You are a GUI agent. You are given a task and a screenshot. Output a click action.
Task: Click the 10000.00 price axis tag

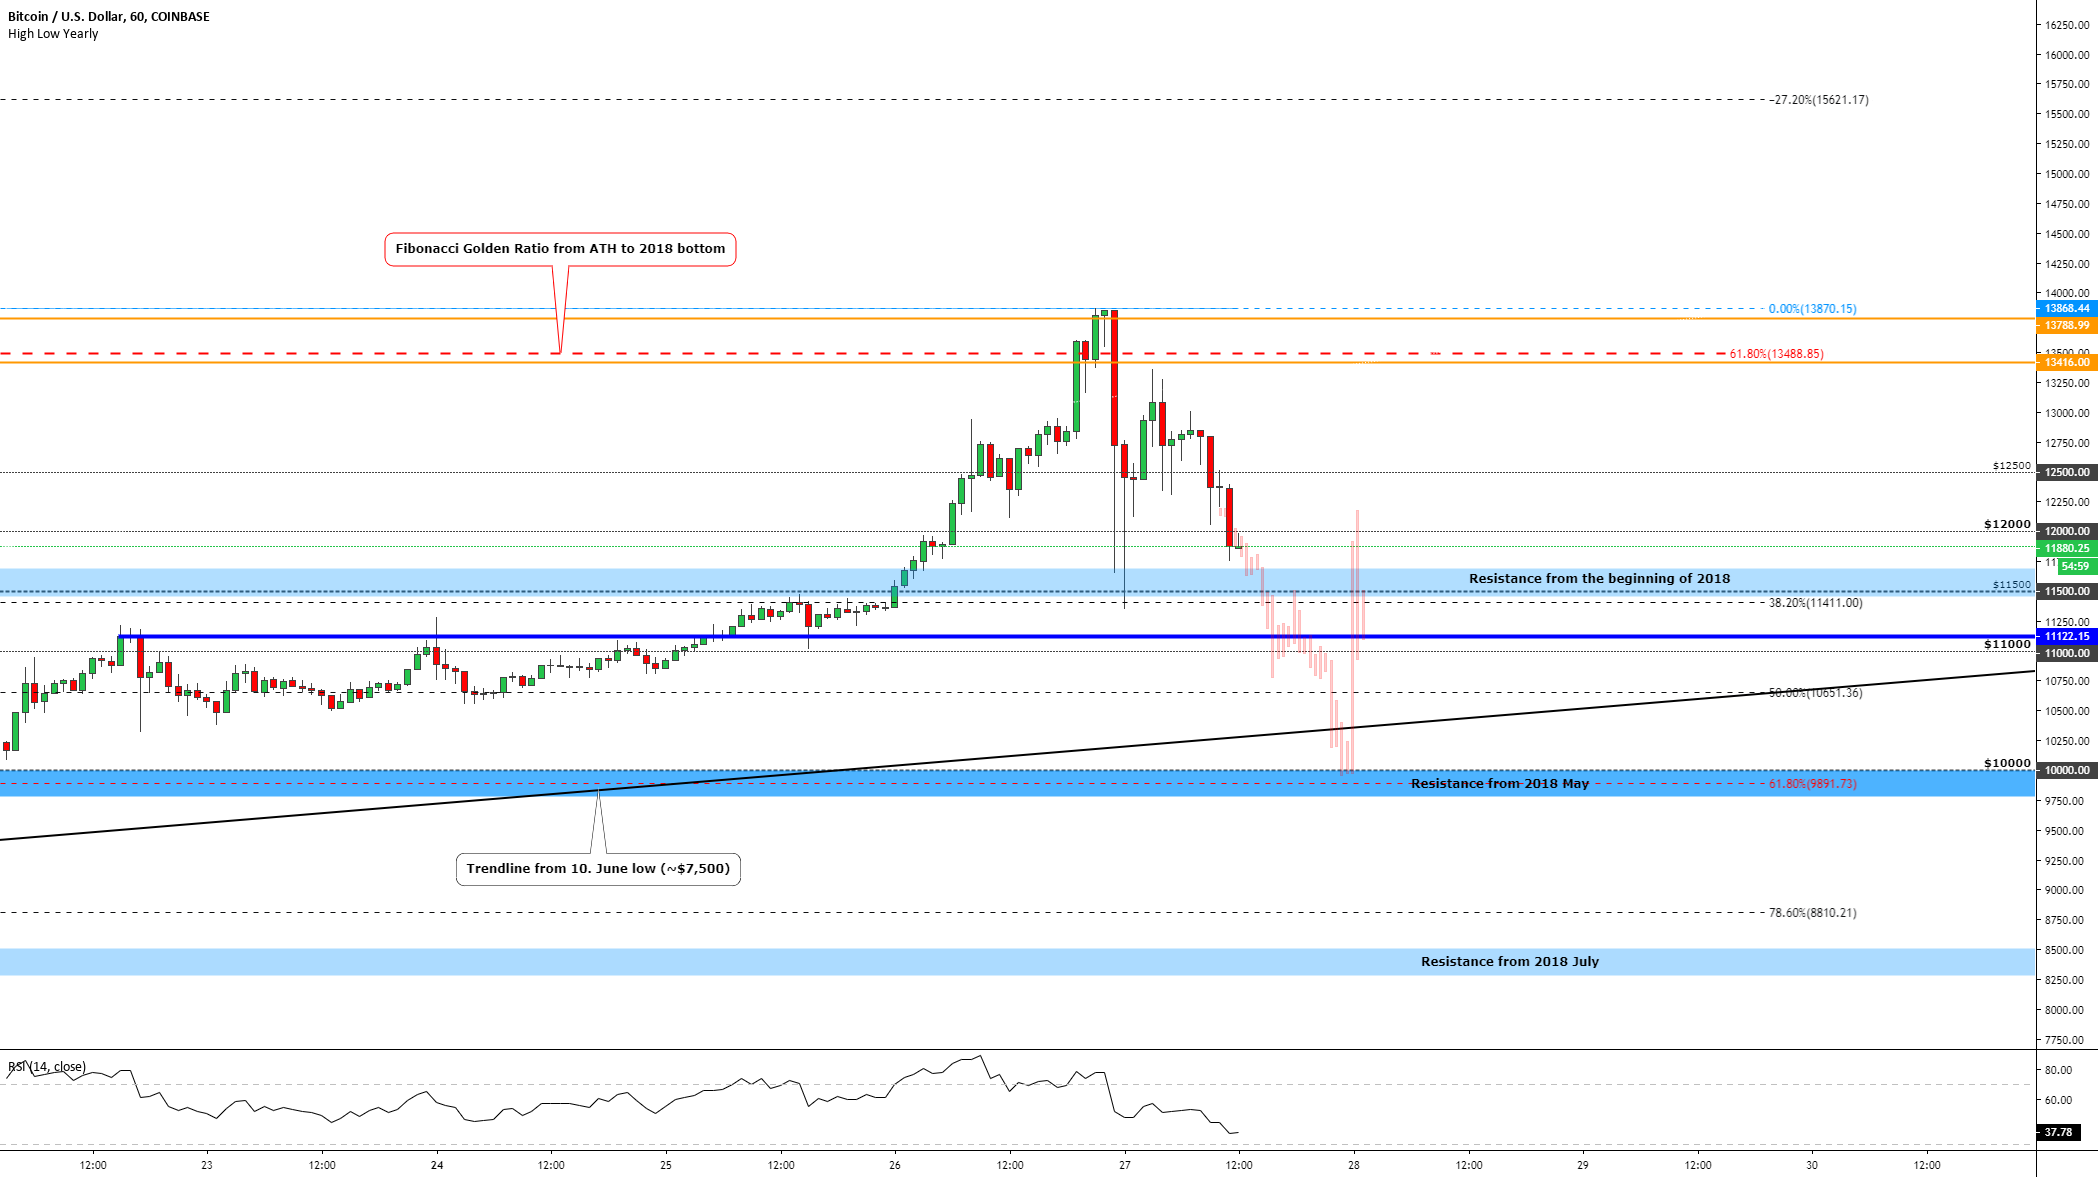[2066, 770]
